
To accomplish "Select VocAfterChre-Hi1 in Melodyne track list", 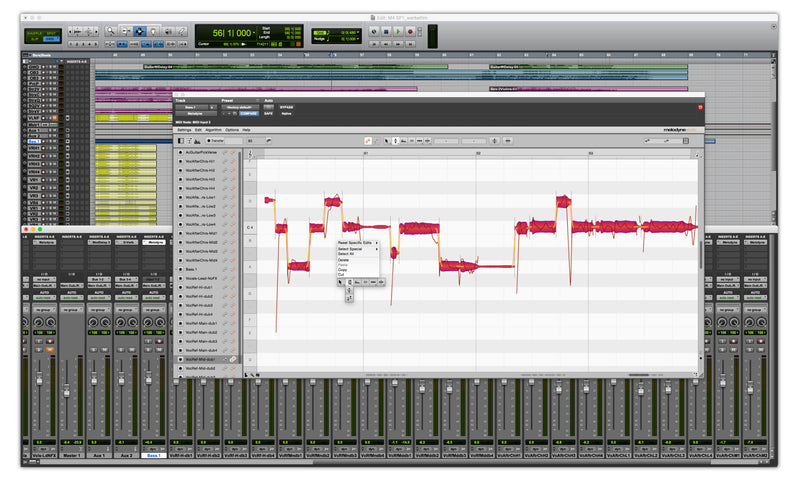I will 200,161.
